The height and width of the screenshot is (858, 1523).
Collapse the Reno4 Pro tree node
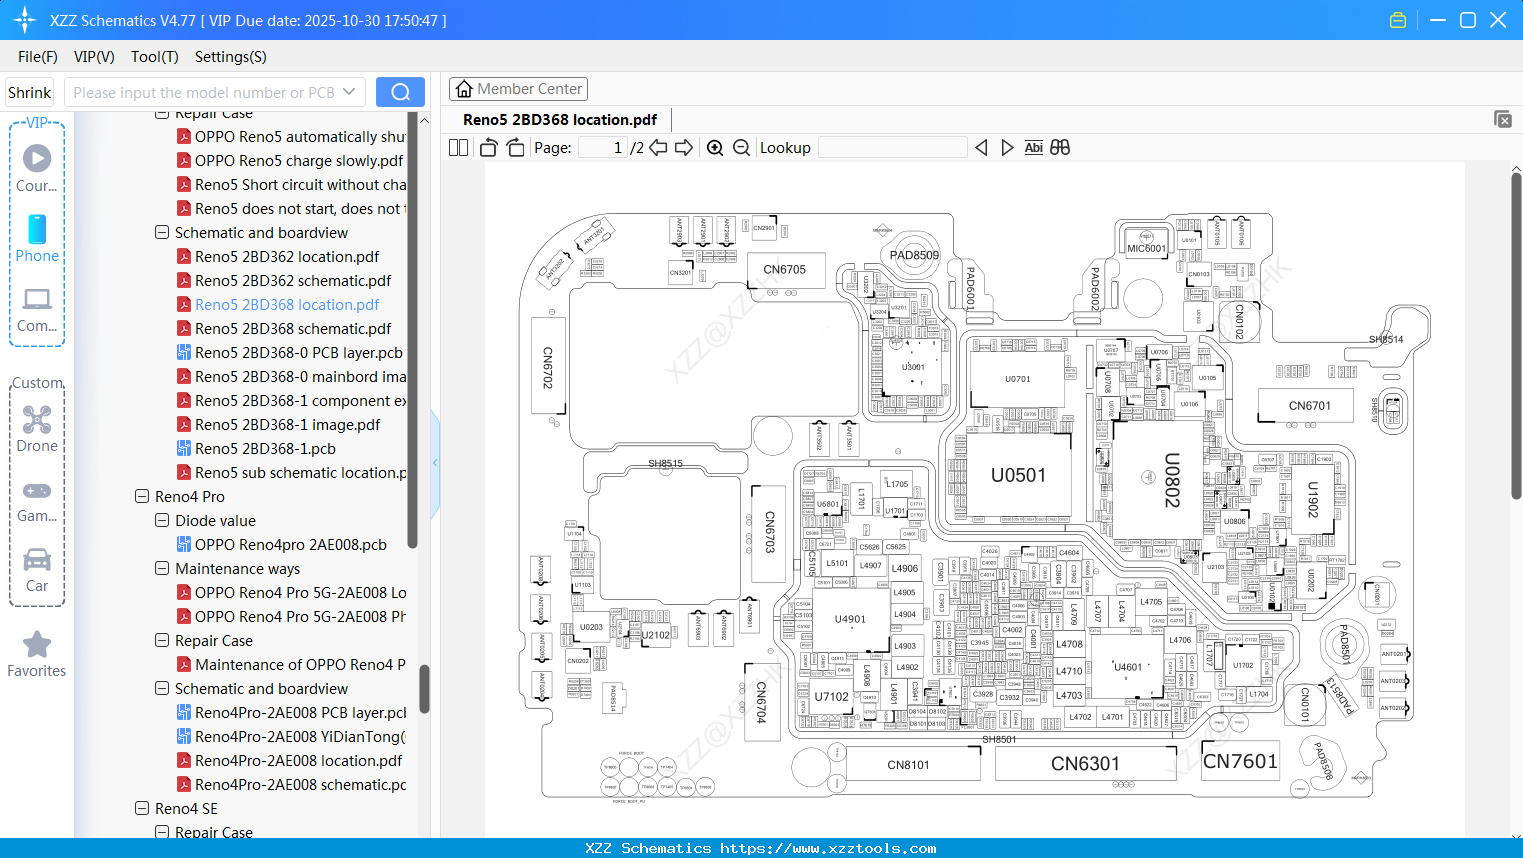click(x=141, y=496)
